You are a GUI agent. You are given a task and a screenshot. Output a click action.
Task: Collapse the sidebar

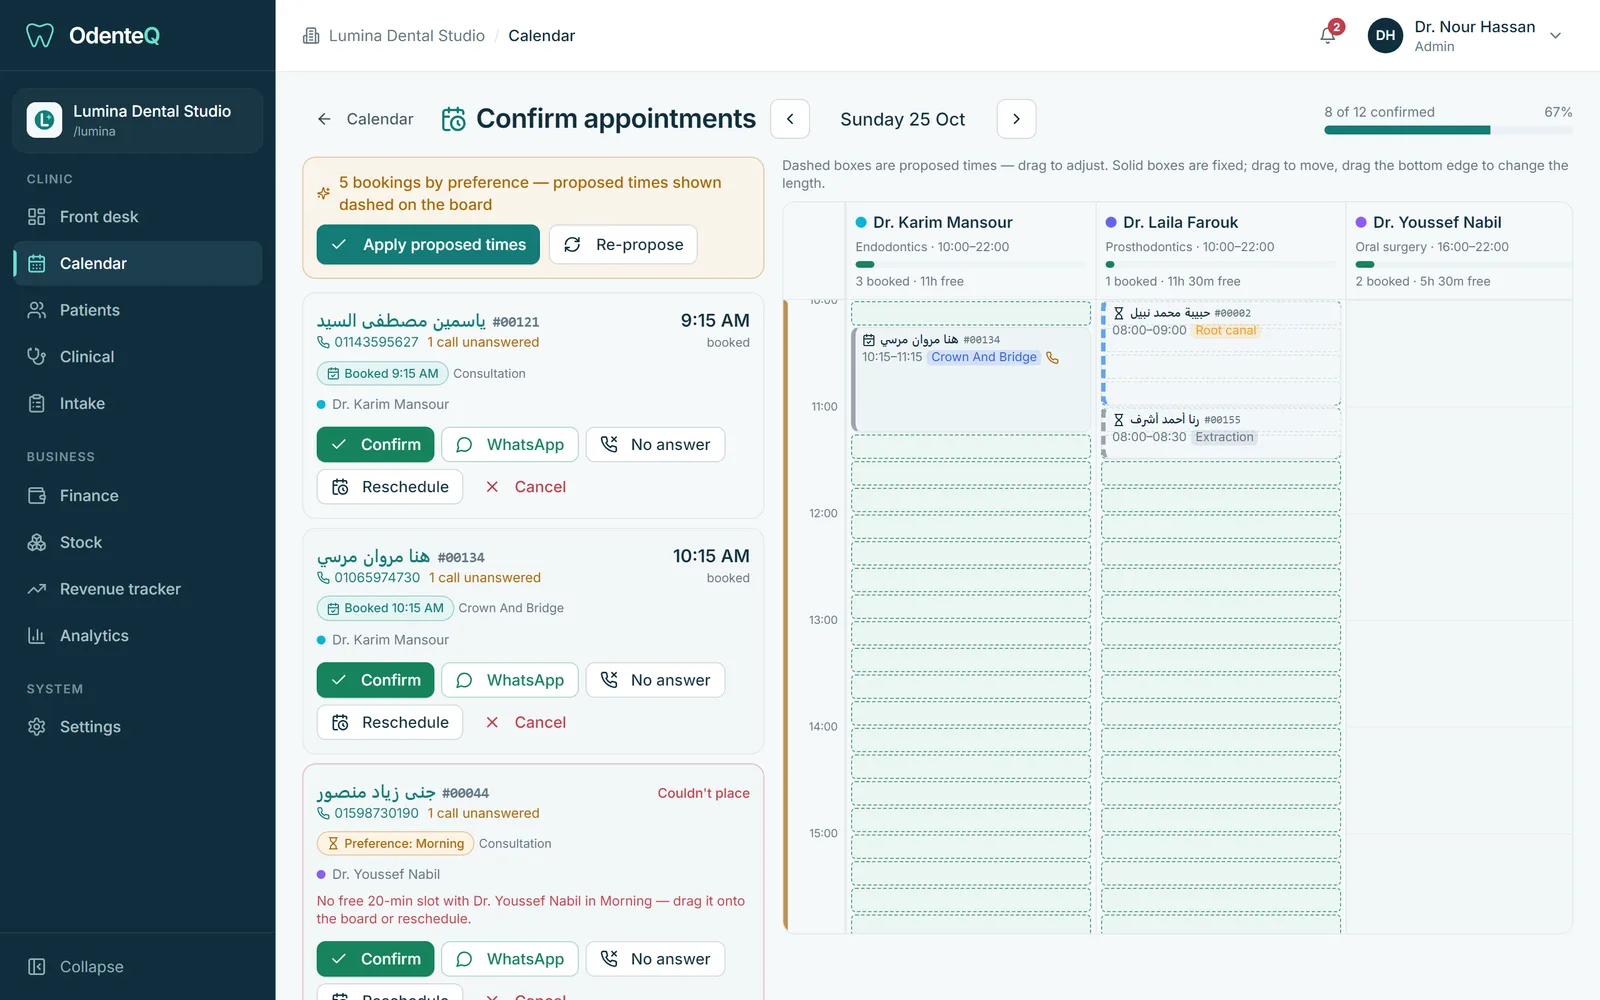coord(76,967)
